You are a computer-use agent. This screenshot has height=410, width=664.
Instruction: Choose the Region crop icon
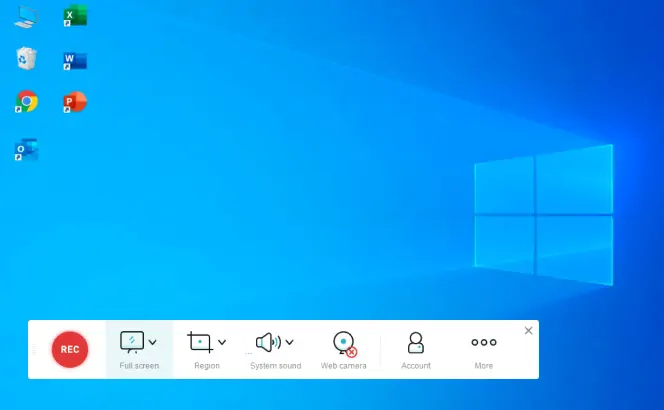point(200,342)
